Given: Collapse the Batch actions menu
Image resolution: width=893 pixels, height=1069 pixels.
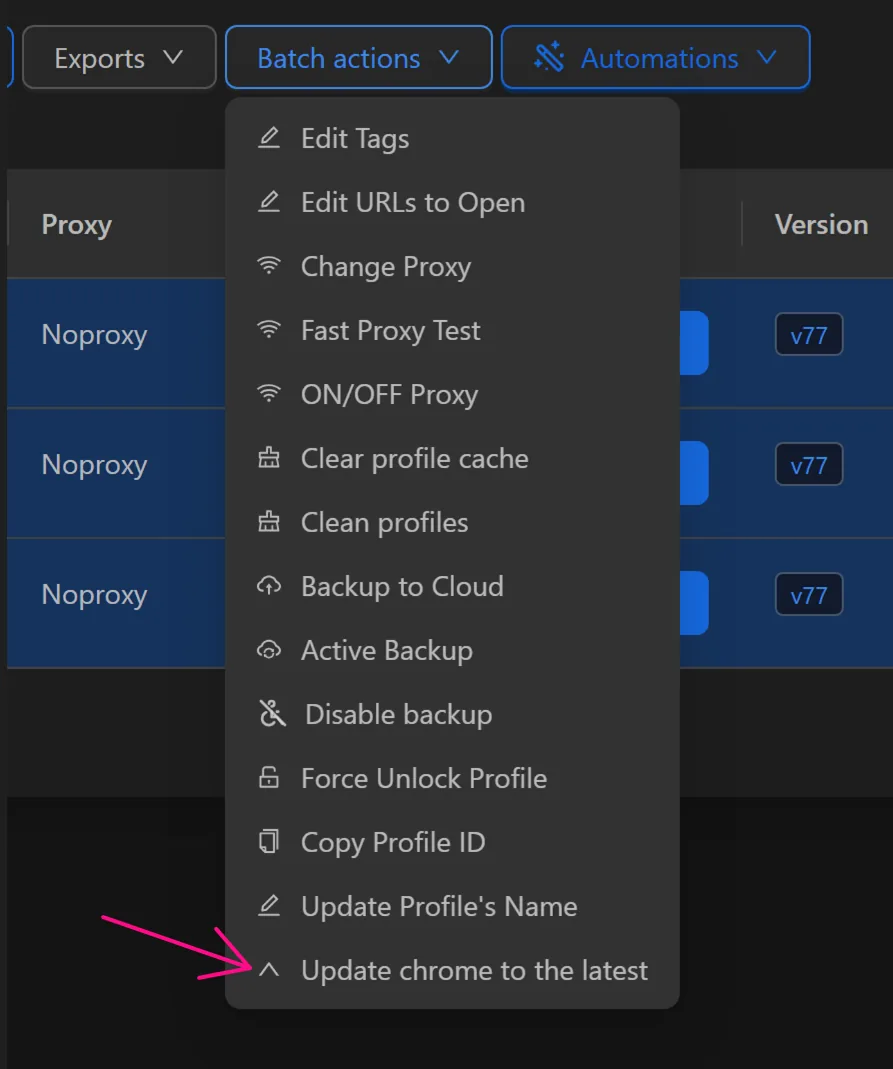Looking at the screenshot, I should point(358,57).
